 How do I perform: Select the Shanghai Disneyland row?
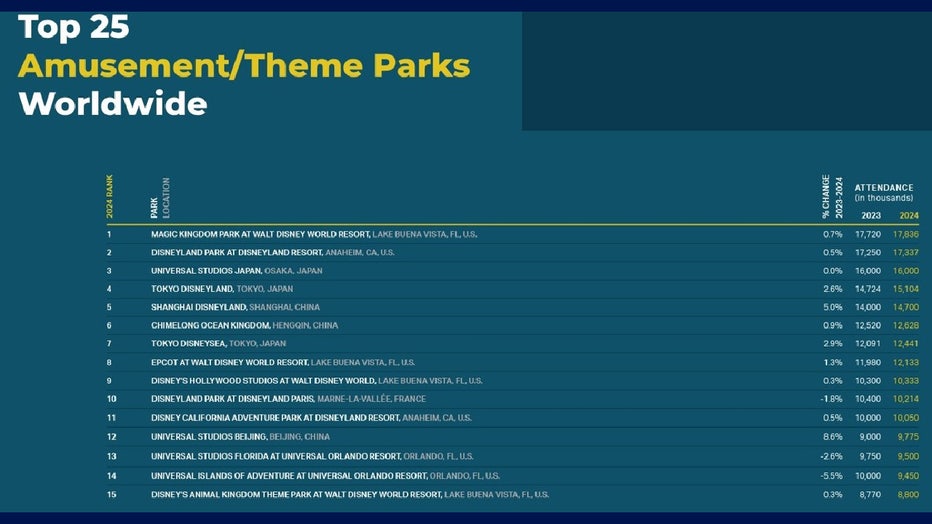(235, 307)
